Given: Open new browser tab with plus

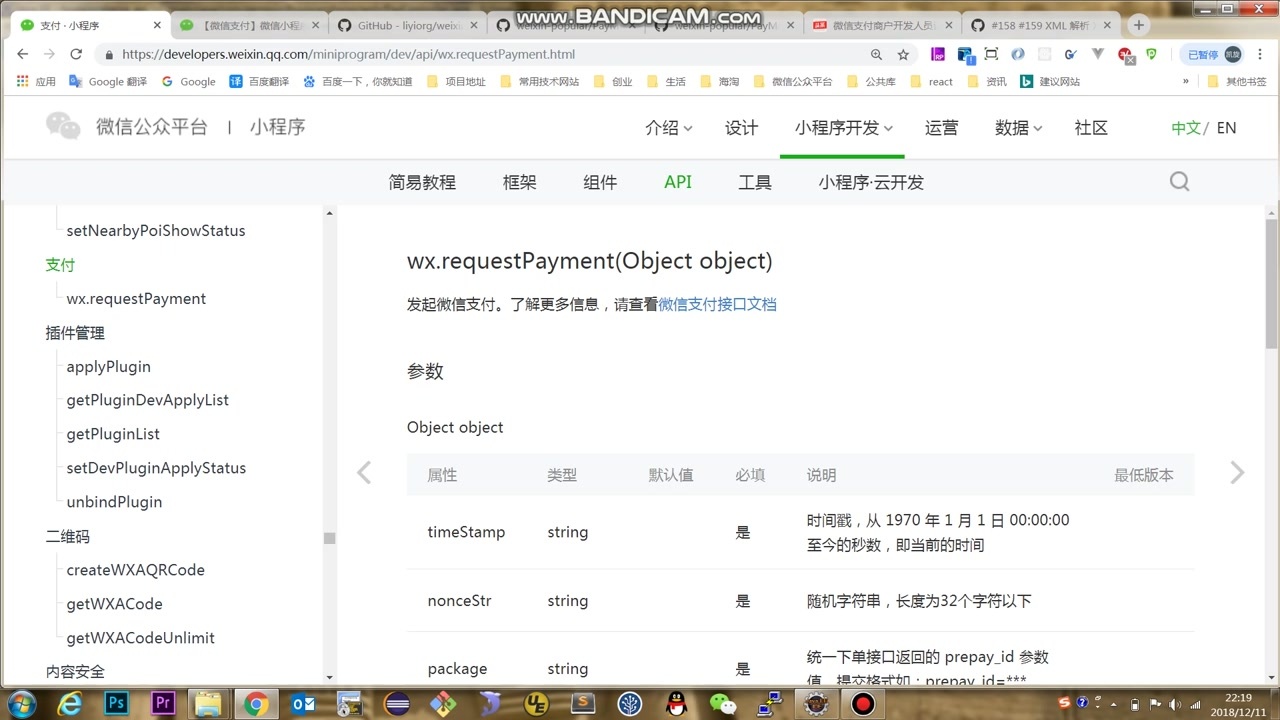Looking at the screenshot, I should coord(1139,25).
